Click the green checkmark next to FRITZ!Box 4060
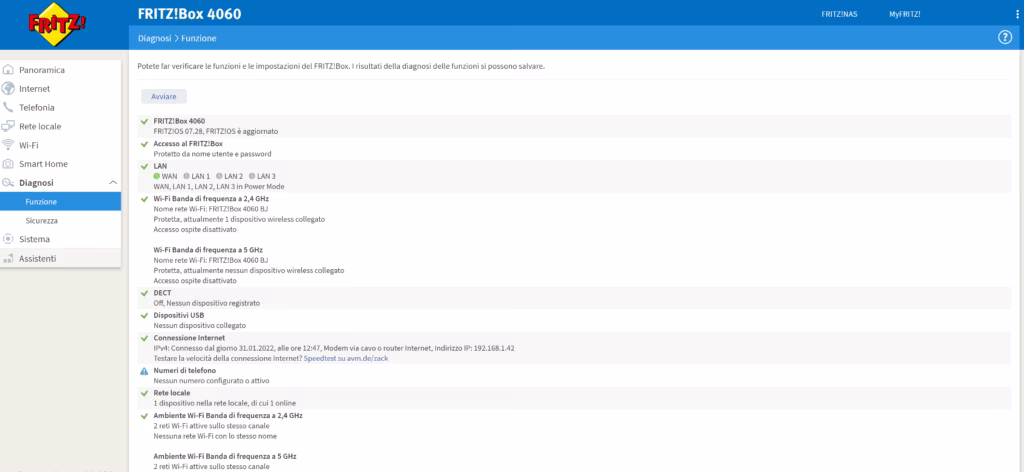 pos(144,121)
